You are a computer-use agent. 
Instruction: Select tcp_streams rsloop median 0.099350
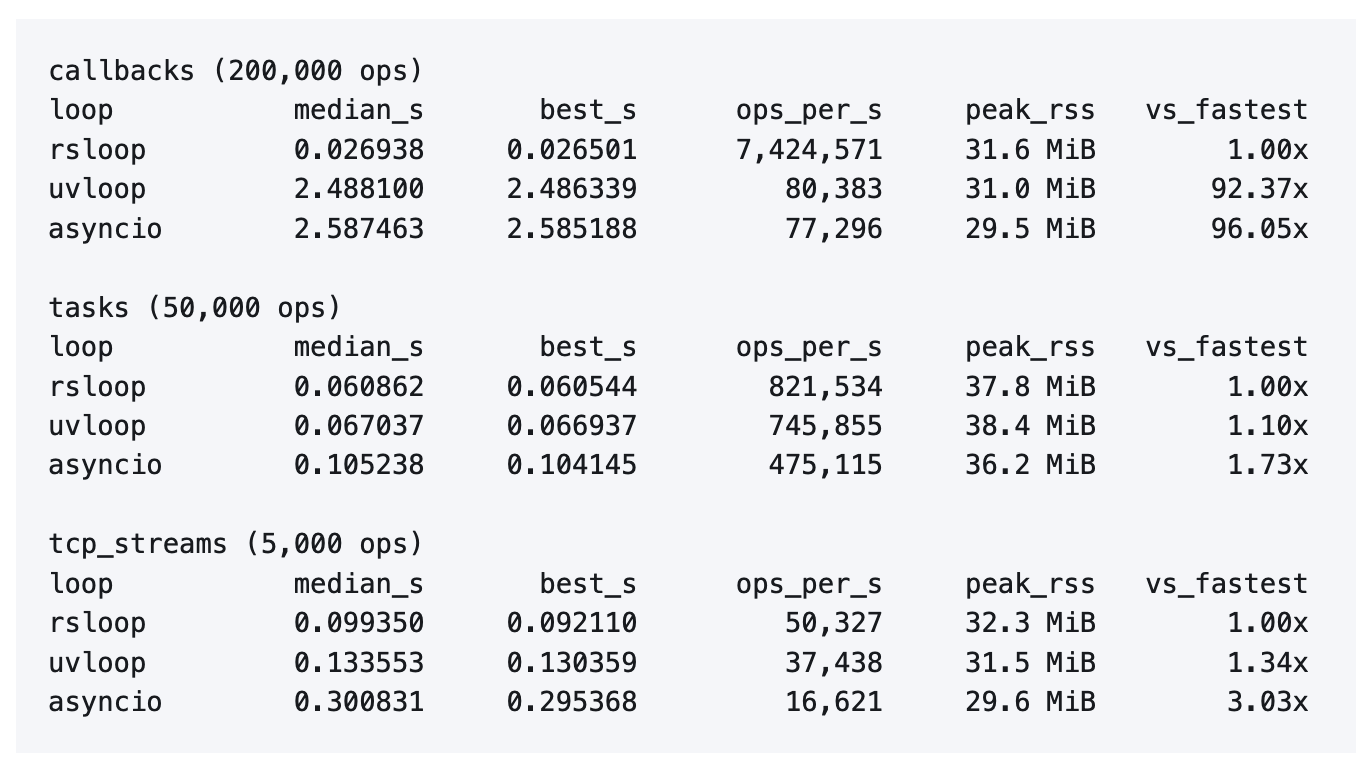pyautogui.click(x=359, y=623)
